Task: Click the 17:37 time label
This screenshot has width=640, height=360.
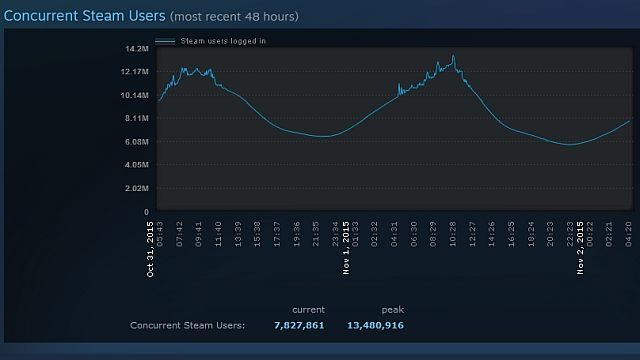Action: 277,234
